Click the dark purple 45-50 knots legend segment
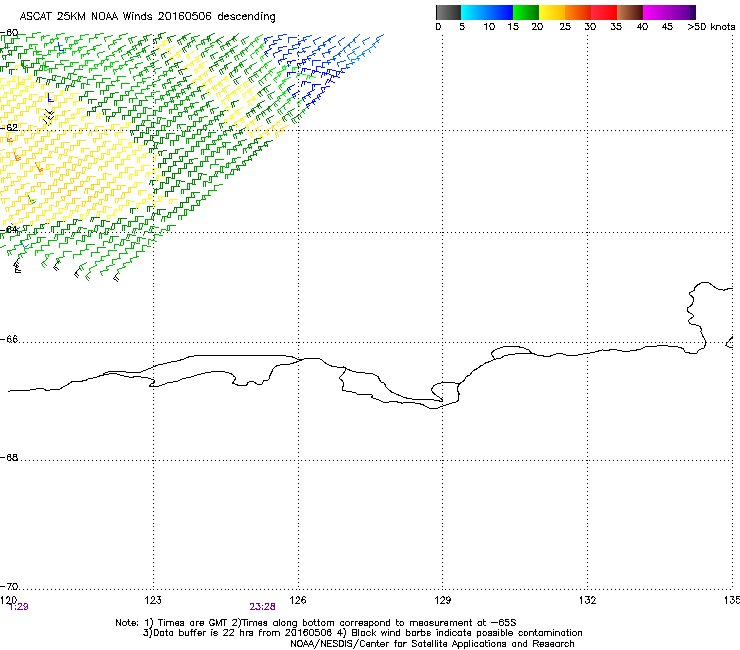Viewport: 740px width, 650px height. coord(682,12)
